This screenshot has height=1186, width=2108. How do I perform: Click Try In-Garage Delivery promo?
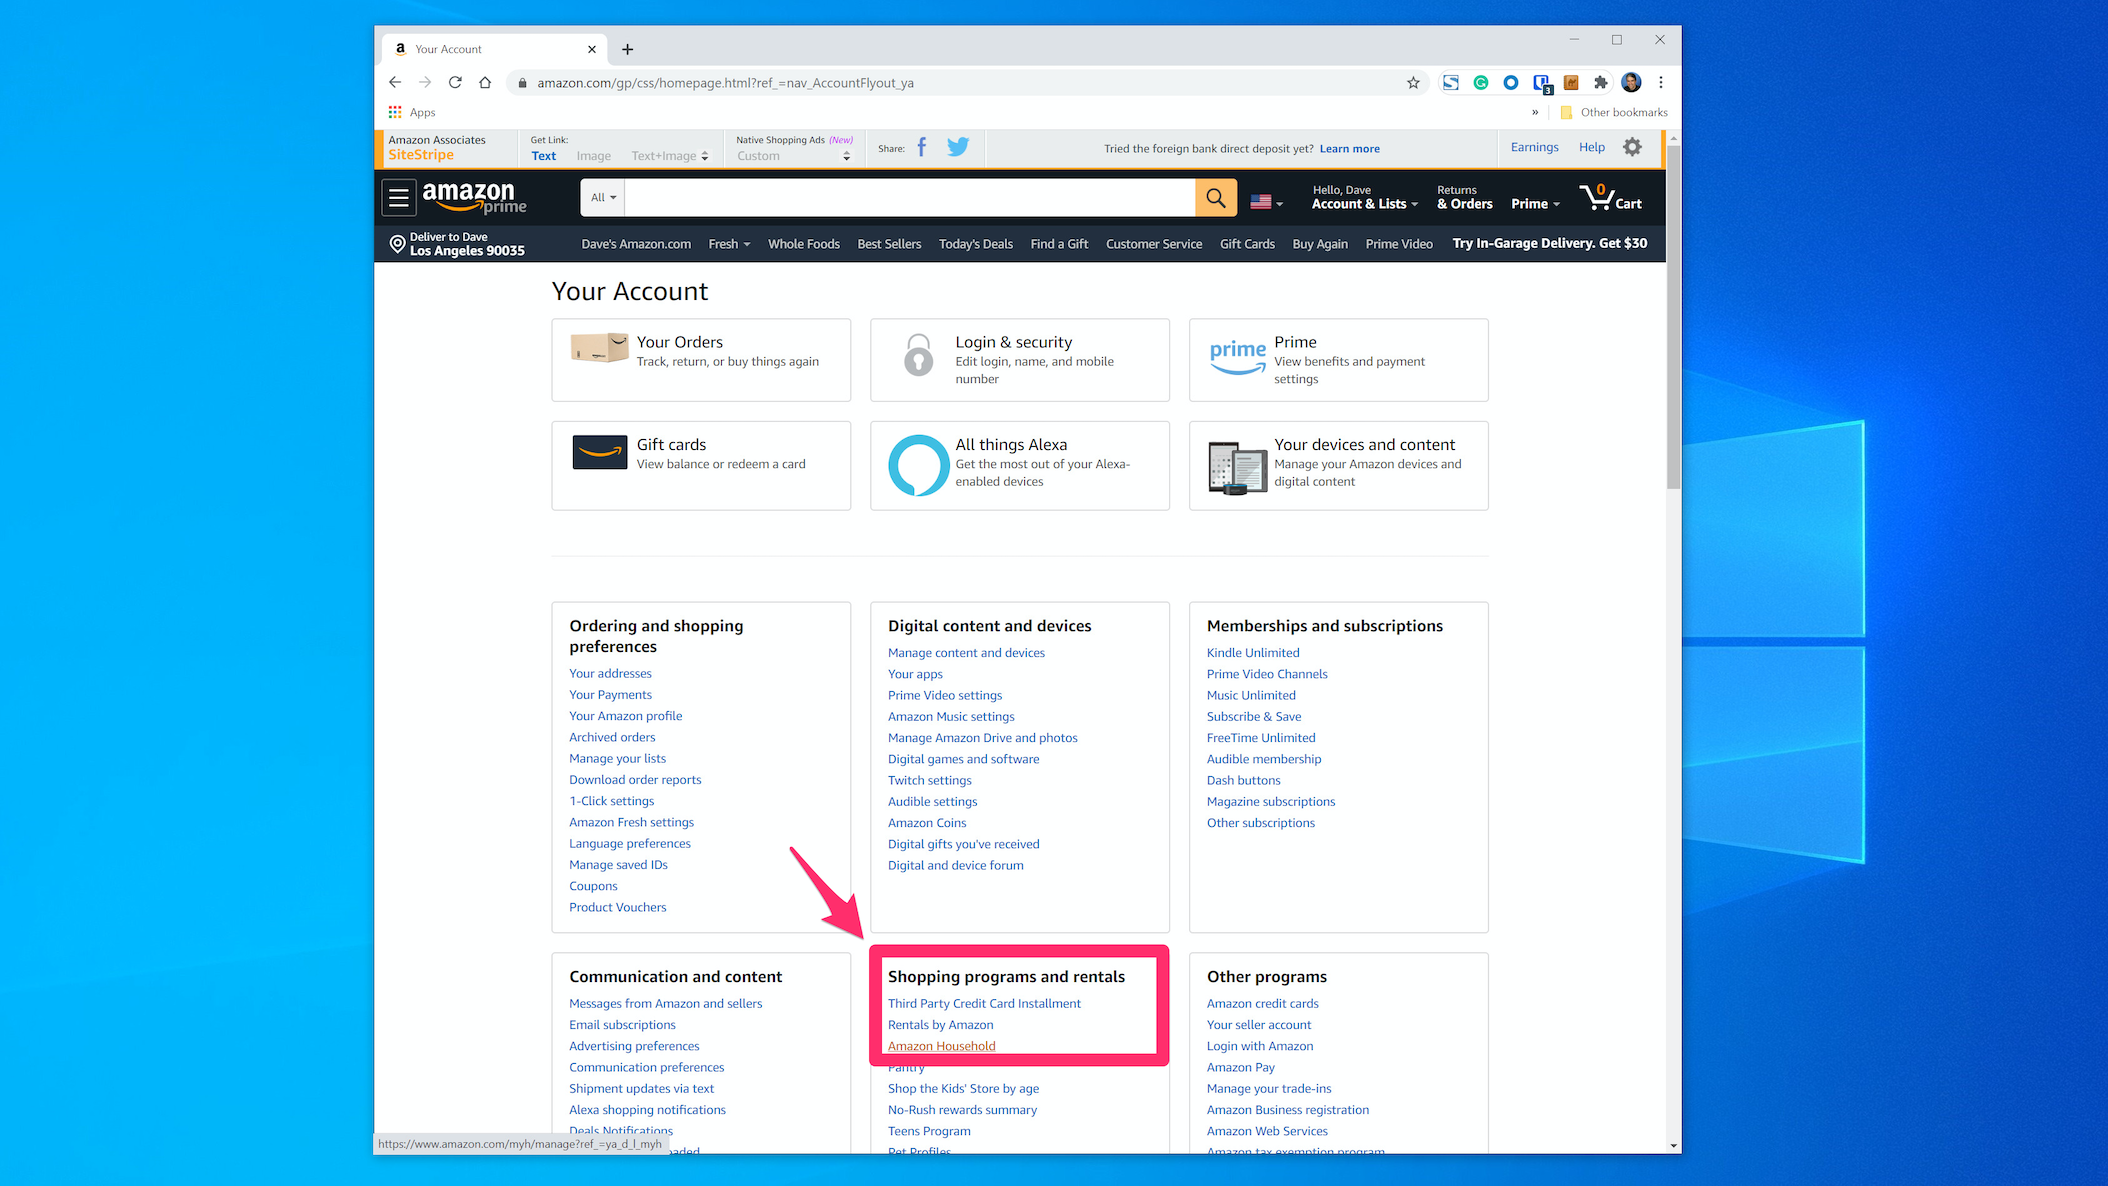pyautogui.click(x=1549, y=243)
